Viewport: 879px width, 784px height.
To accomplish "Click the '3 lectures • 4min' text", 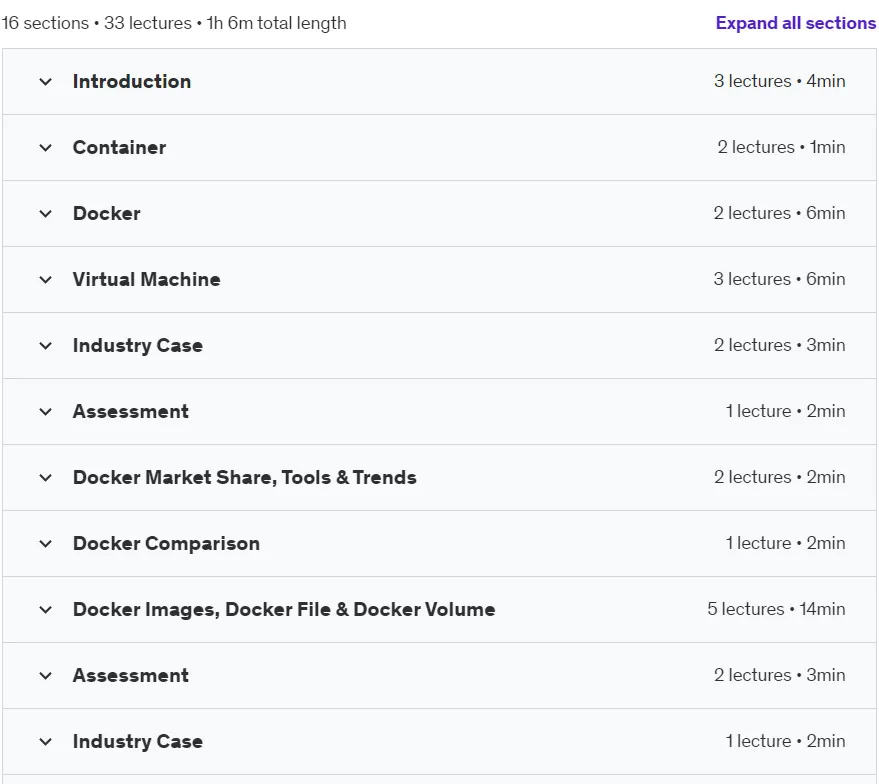I will point(779,81).
